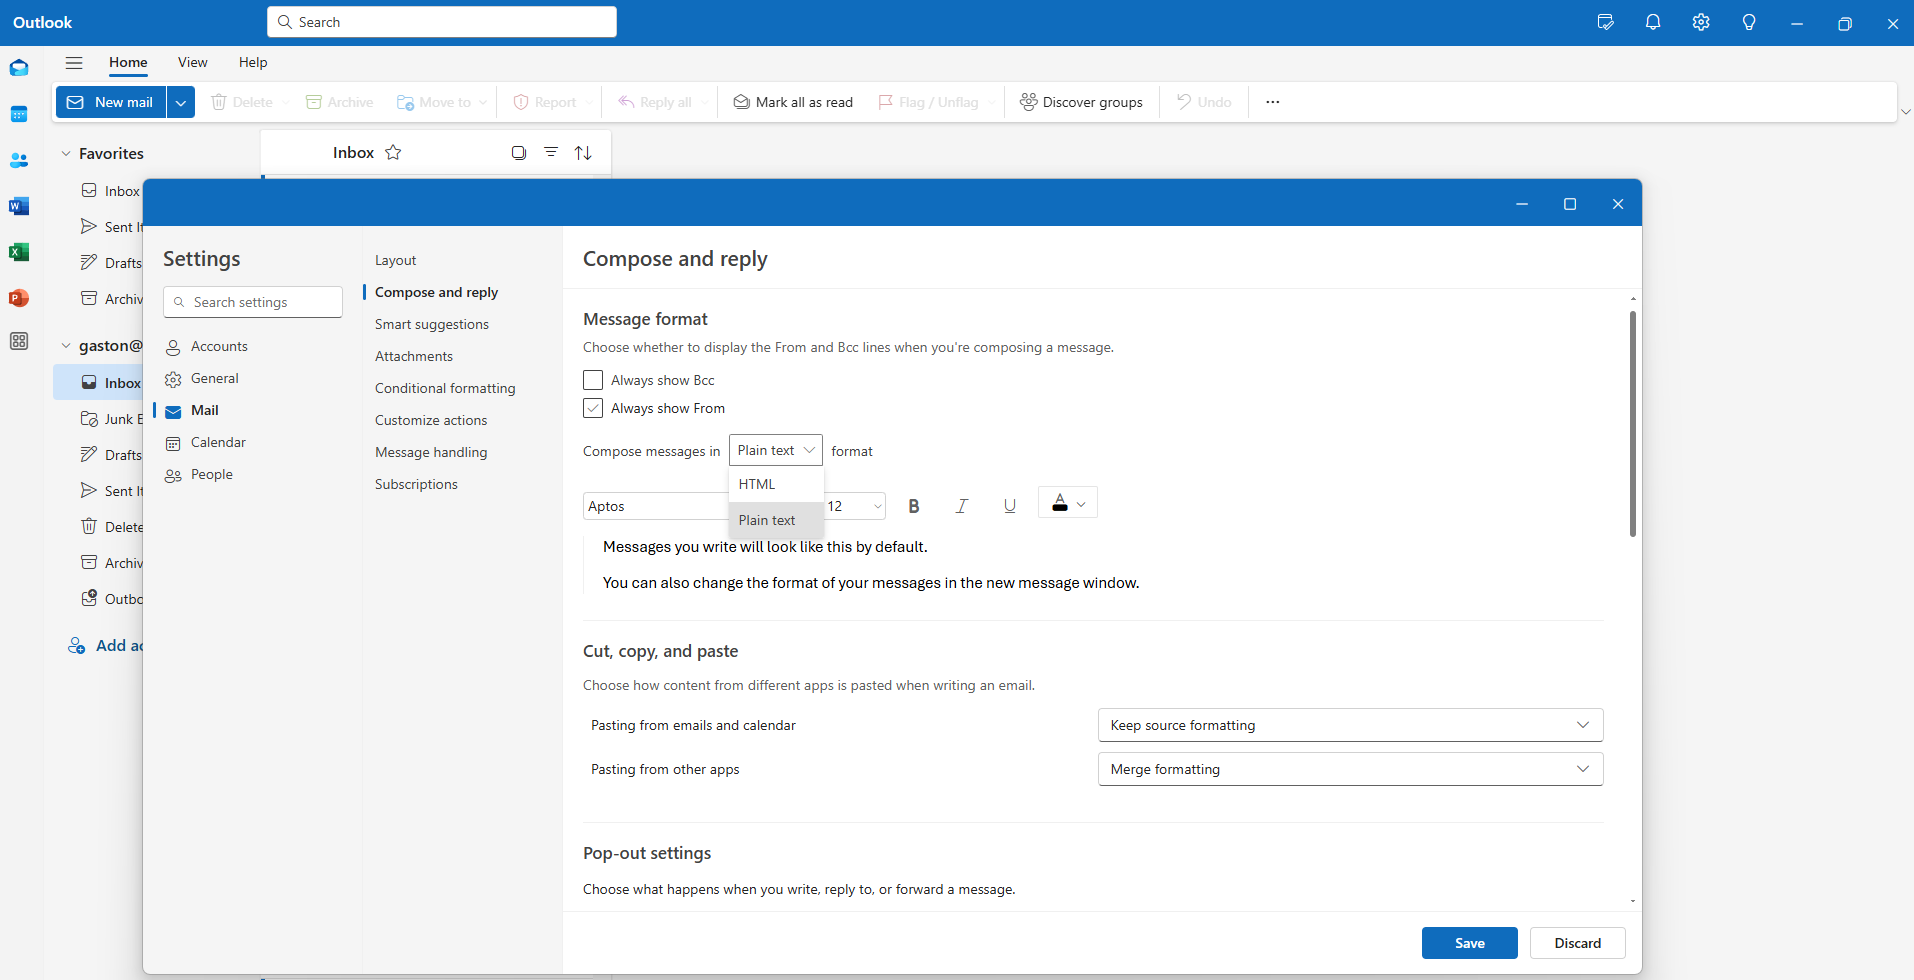Open Message handling settings page
This screenshot has height=980, width=1914.
click(431, 452)
